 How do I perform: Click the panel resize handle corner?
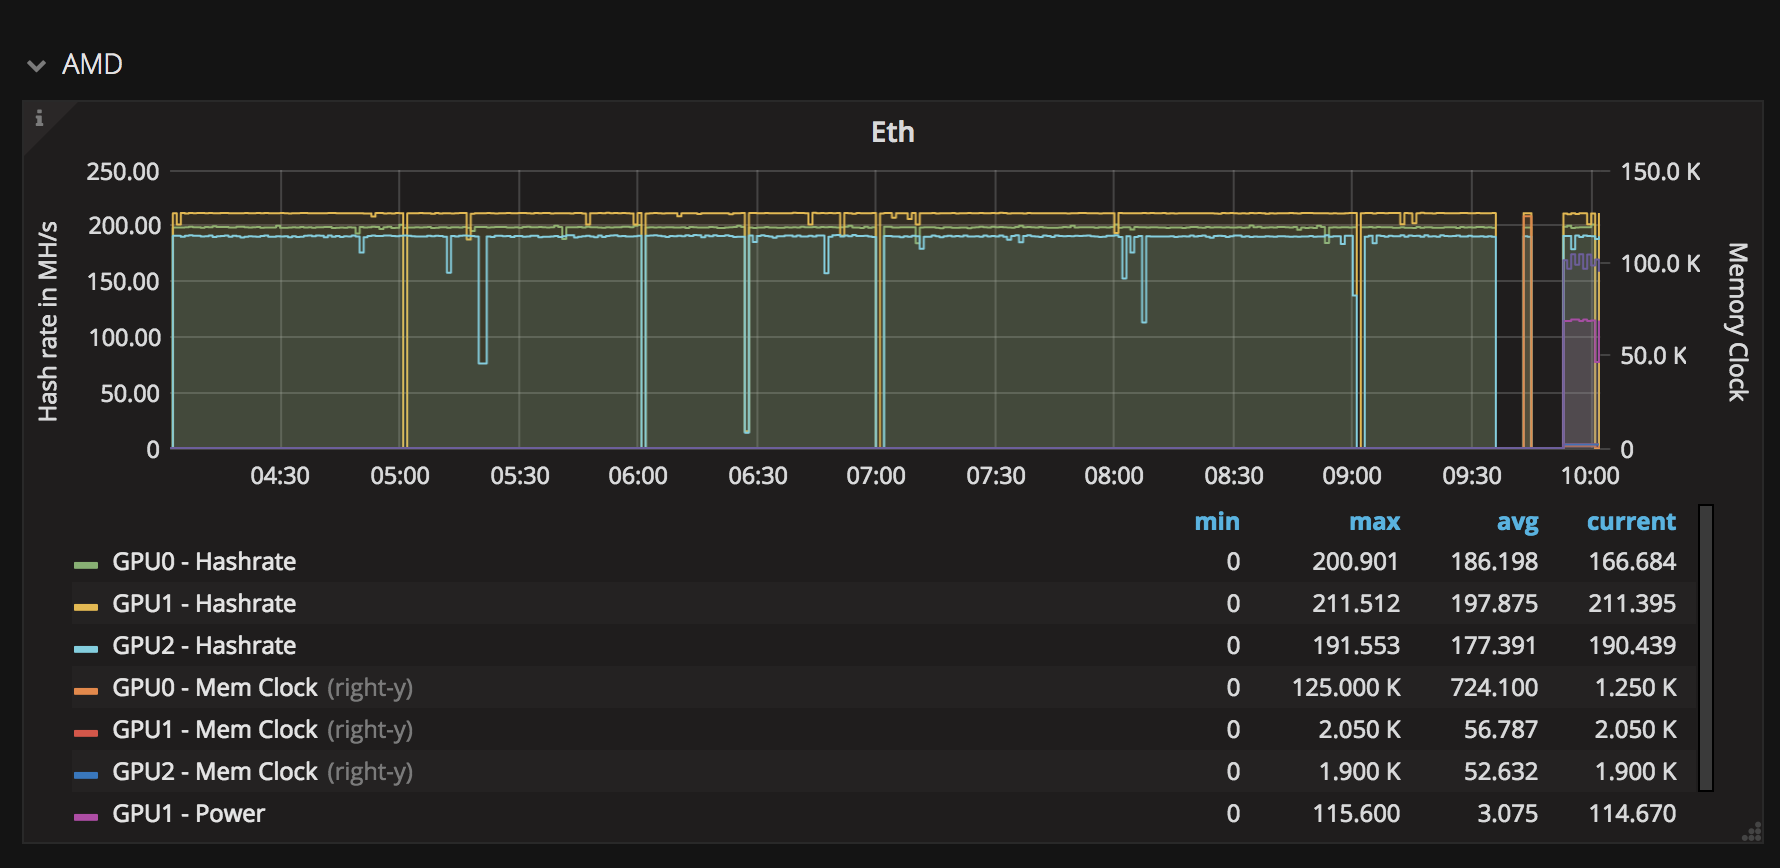coord(1752,832)
